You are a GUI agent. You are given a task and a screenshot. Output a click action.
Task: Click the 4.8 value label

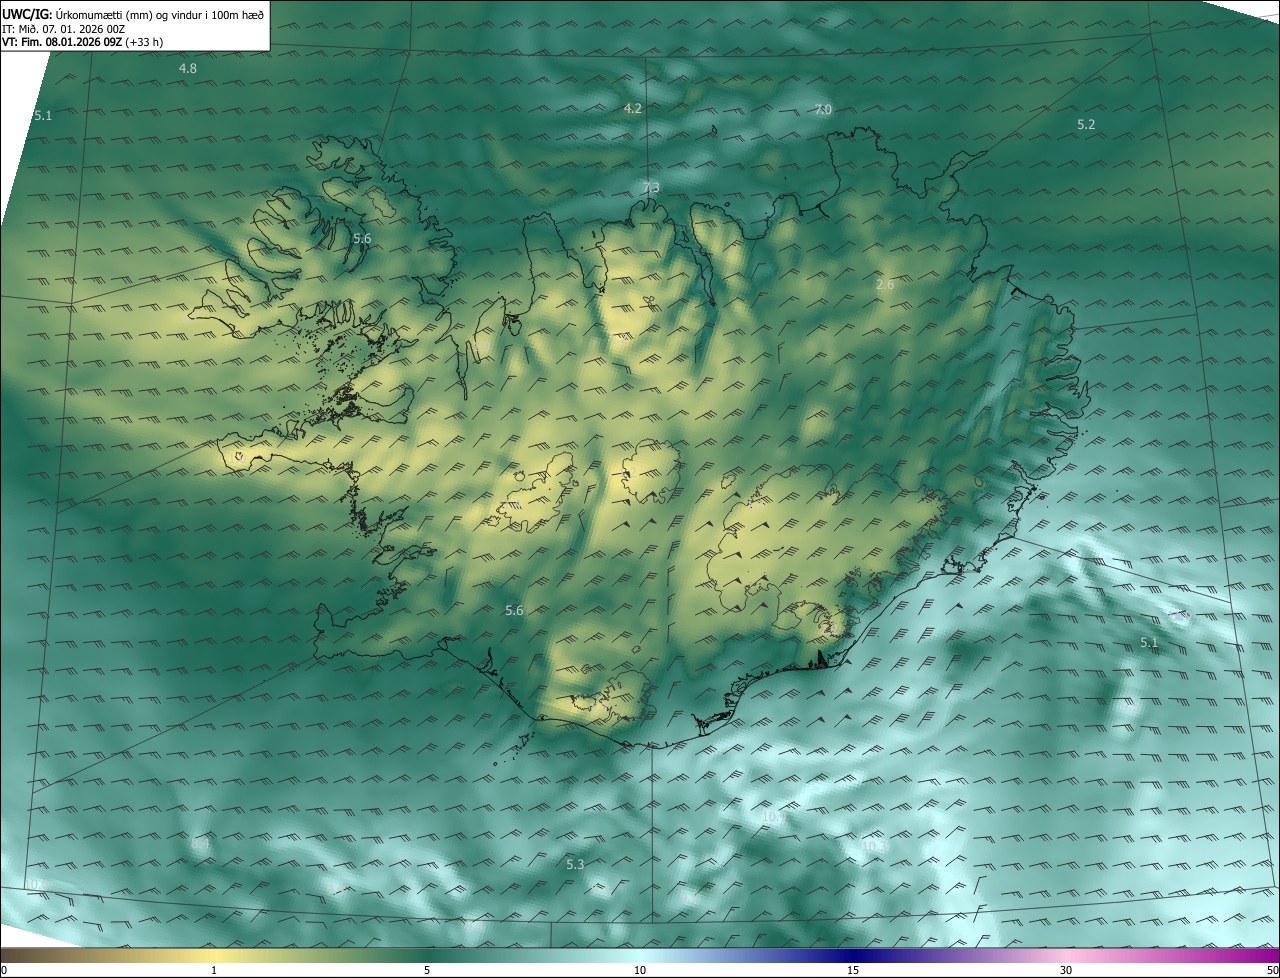pyautogui.click(x=188, y=68)
